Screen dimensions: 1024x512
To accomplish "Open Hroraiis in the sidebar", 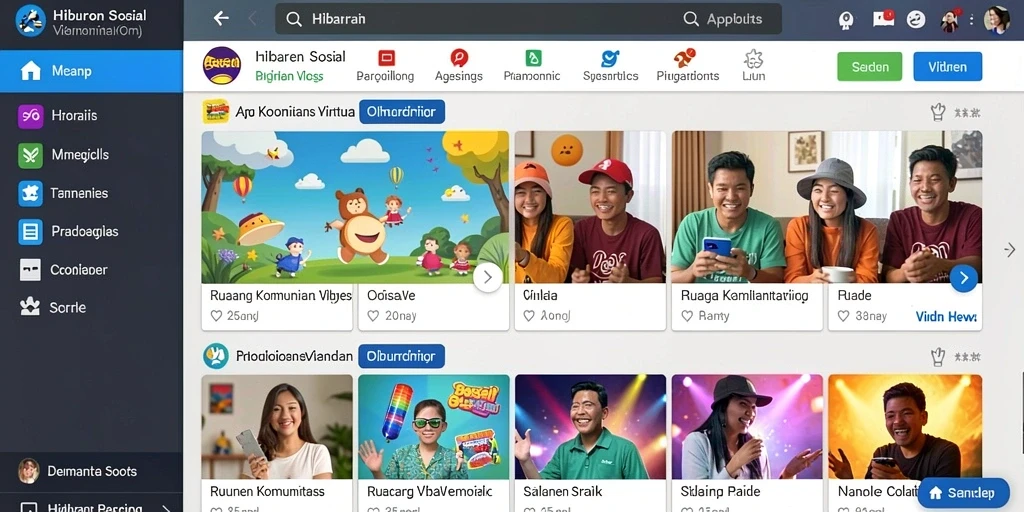I will (91, 116).
